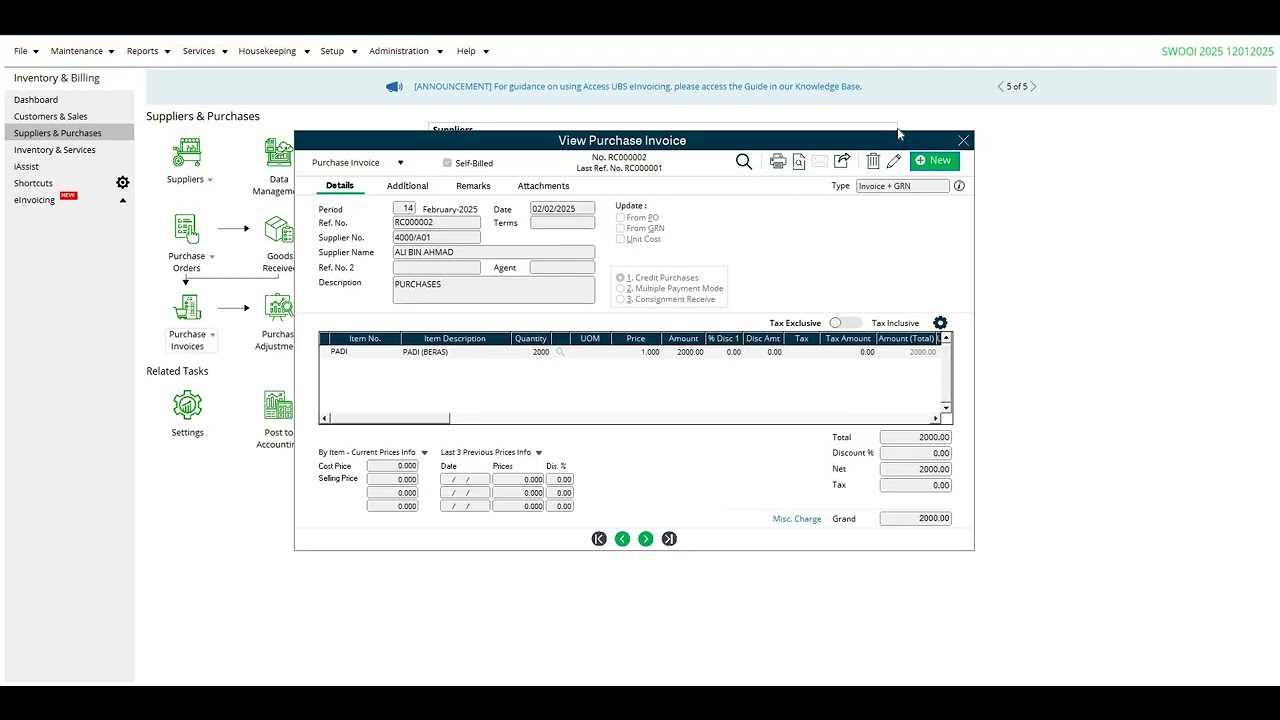Click the edit pencil icon
The height and width of the screenshot is (720, 1280).
coord(894,161)
